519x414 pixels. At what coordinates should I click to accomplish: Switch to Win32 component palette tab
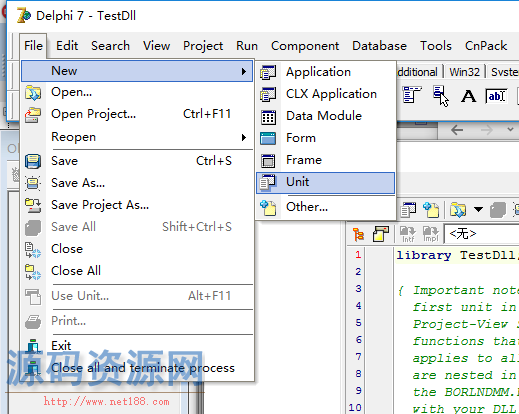[x=464, y=72]
